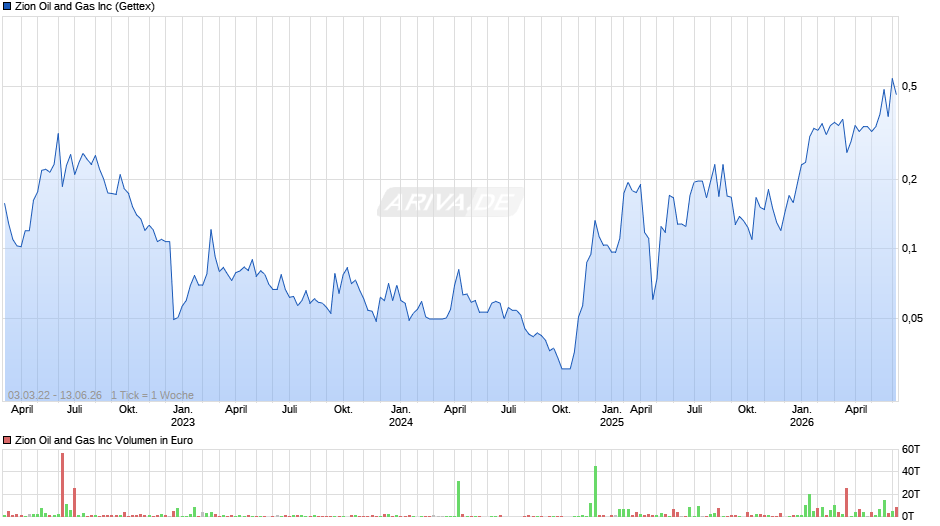Click the price axis label '0,05'

point(912,318)
